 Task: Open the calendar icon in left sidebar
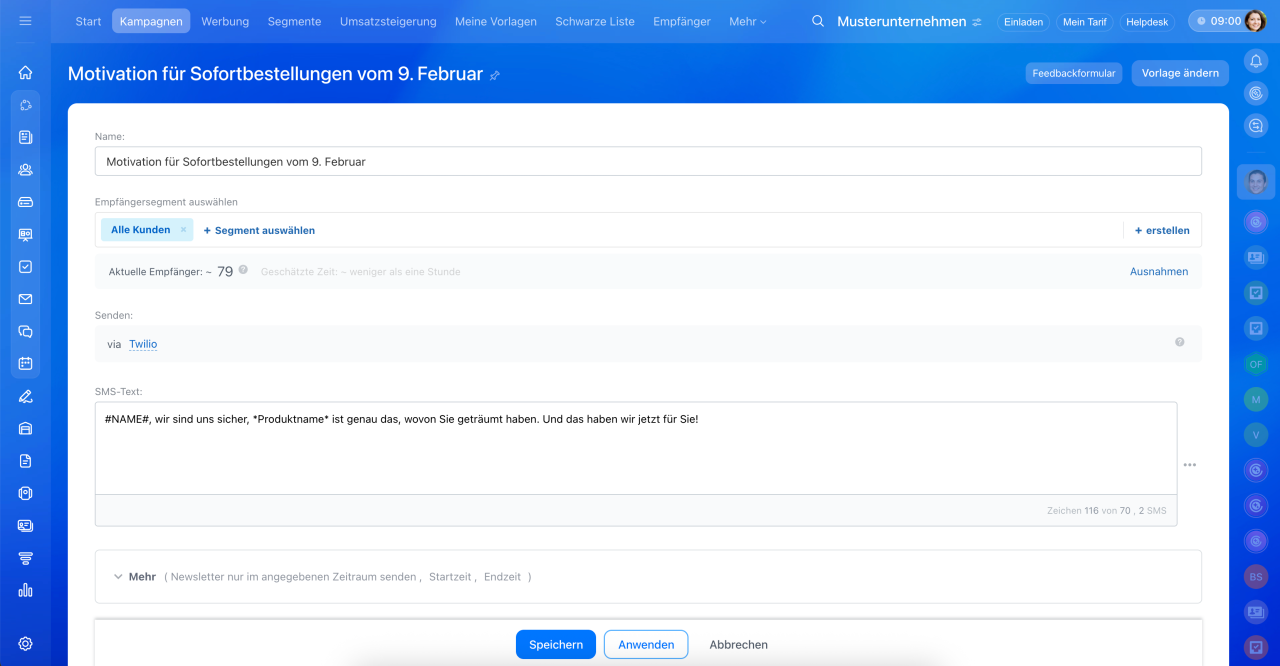[25, 363]
